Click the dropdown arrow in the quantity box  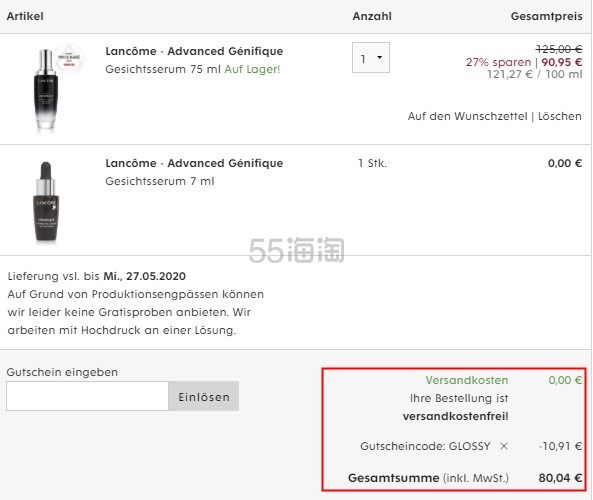(x=379, y=57)
